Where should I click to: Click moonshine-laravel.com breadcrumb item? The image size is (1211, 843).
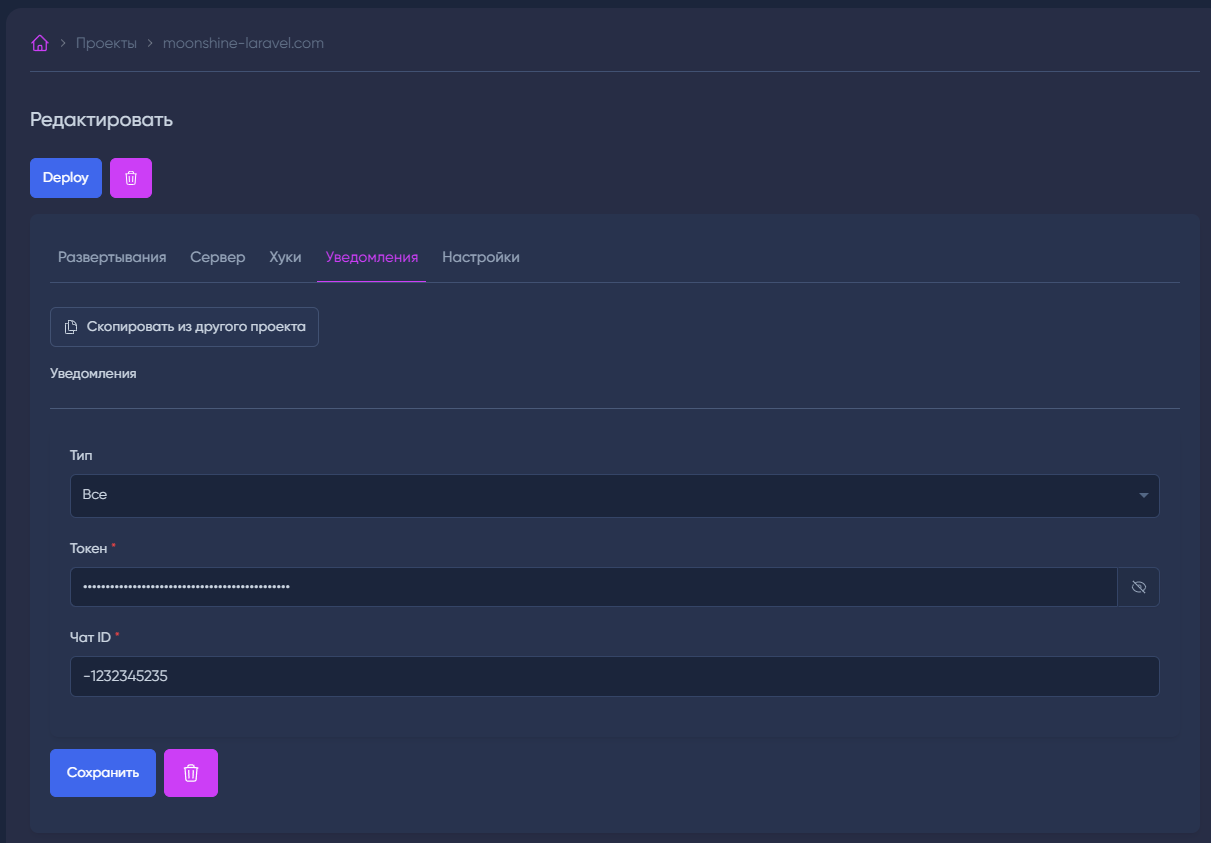click(243, 43)
